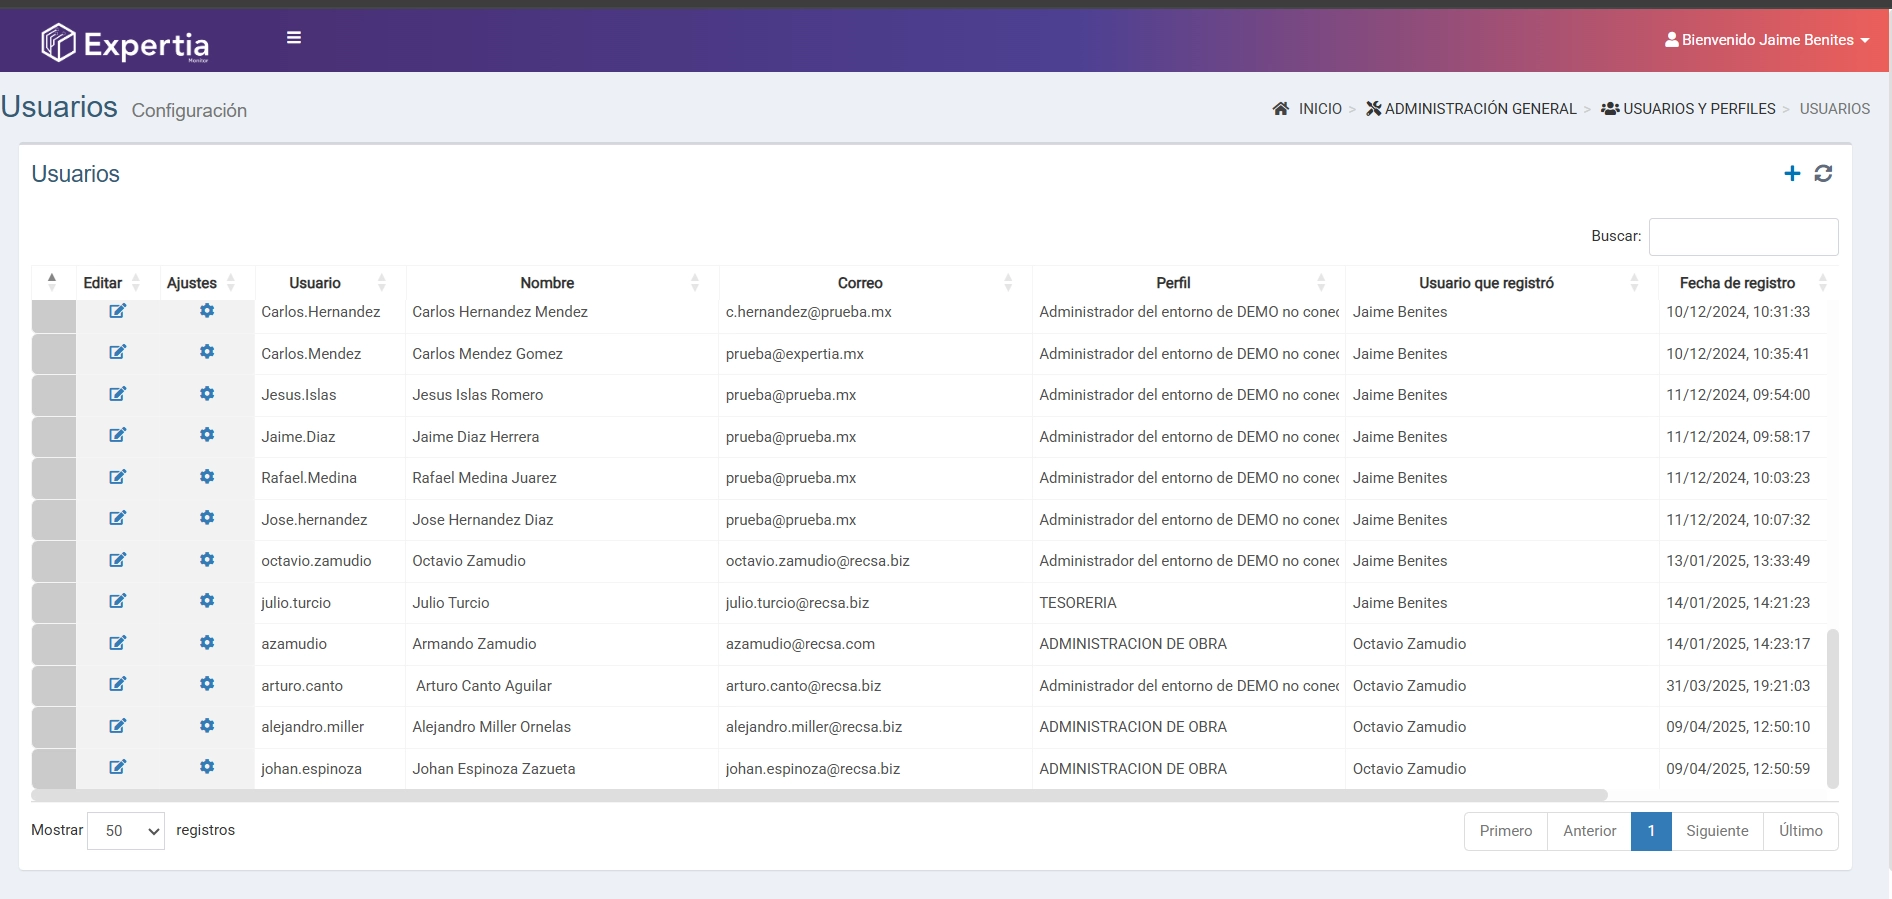Open settings gear for Jesus.Islas
The width and height of the screenshot is (1892, 899).
207,394
